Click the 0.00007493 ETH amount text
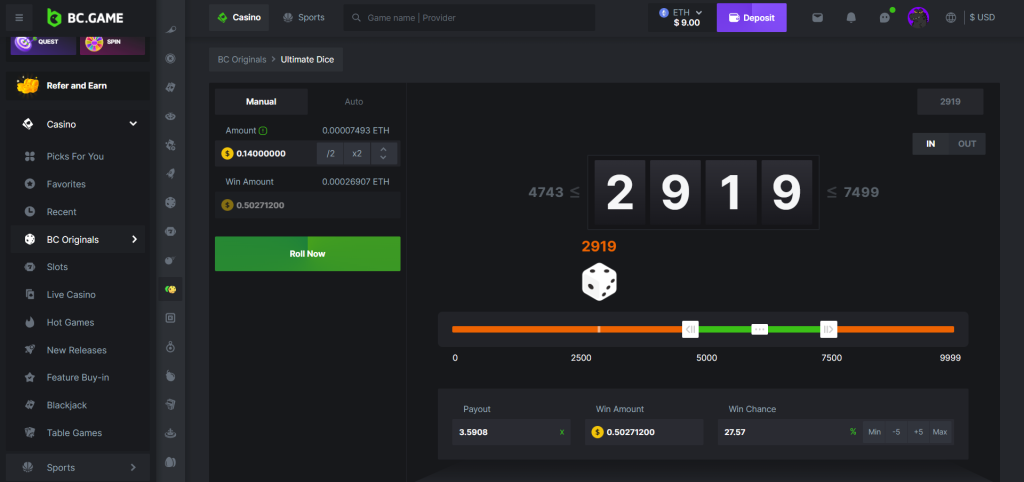This screenshot has height=482, width=1024. [356, 131]
